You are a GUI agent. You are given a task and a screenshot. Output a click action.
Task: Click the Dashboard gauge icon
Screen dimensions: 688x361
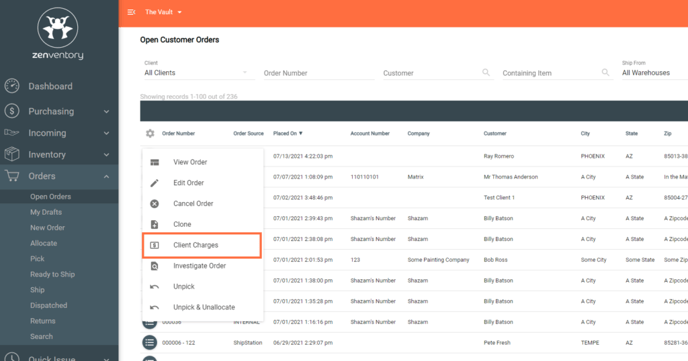pyautogui.click(x=12, y=86)
